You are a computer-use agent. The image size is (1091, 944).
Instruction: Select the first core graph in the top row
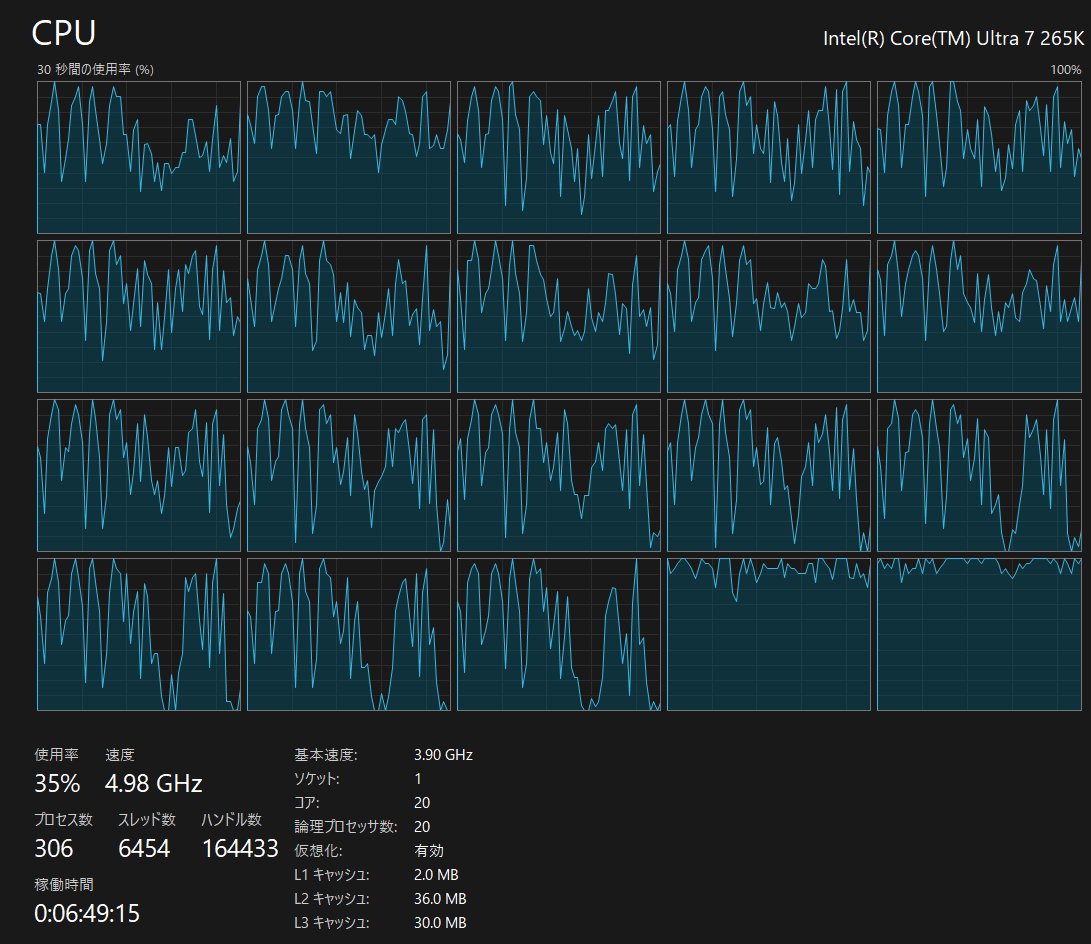pos(138,157)
